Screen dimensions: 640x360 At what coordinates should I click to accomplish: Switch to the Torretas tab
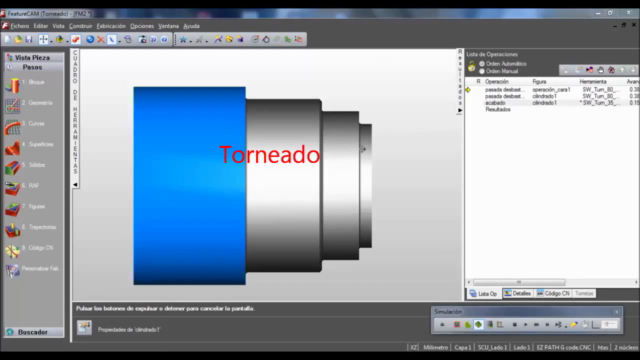[x=584, y=293]
